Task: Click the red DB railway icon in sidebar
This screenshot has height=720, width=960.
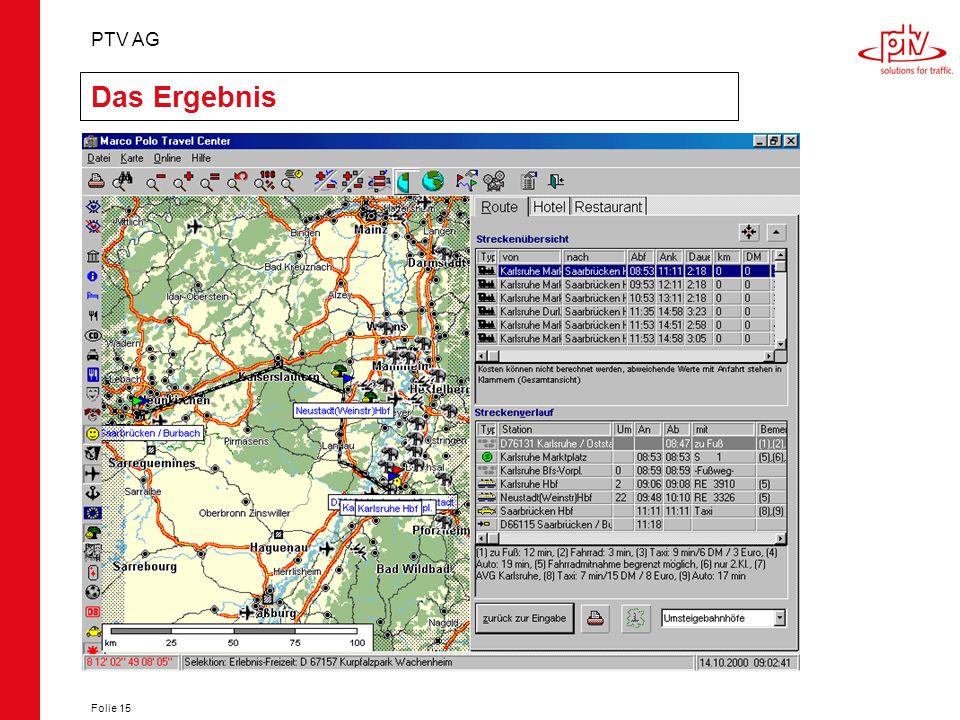Action: 92,612
